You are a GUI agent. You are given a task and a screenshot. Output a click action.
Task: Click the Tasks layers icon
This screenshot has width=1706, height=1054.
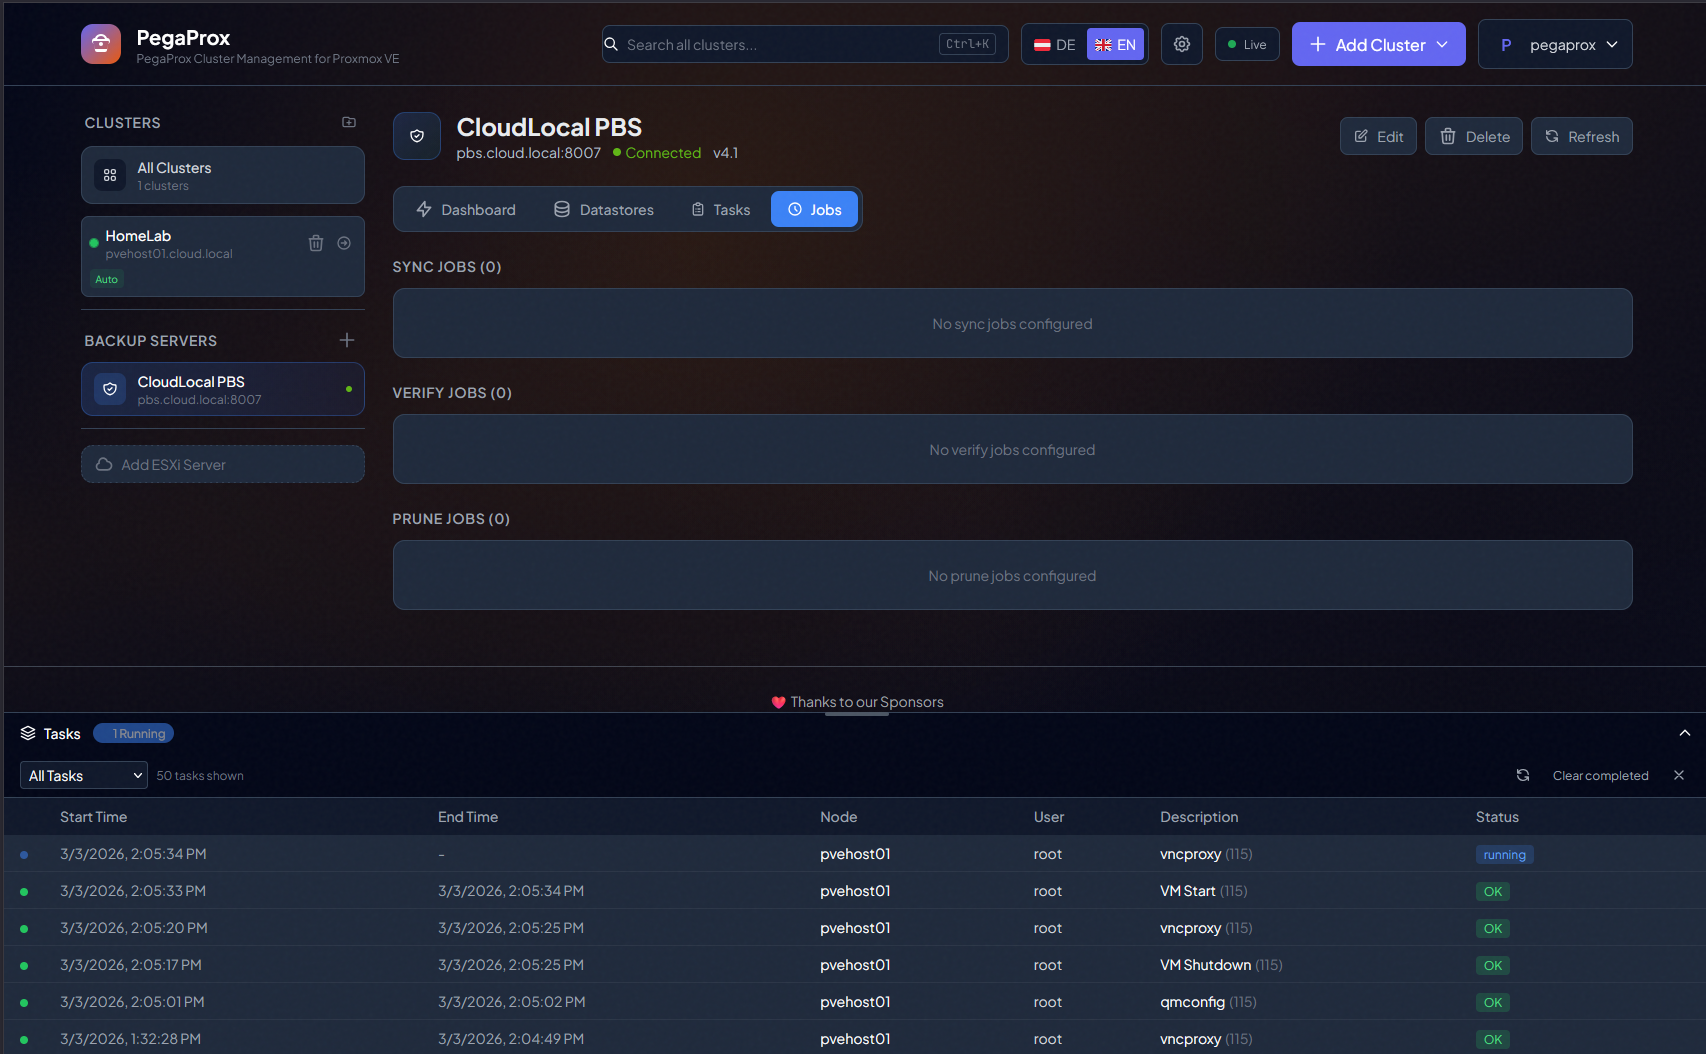[x=28, y=733]
